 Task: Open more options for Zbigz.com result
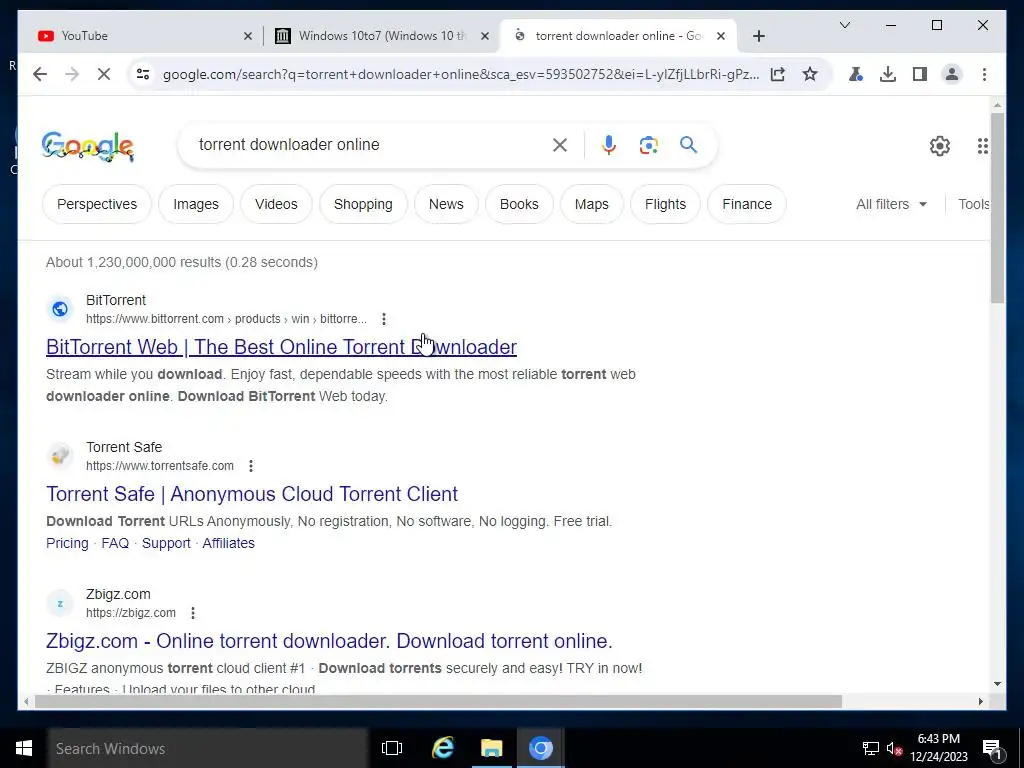point(193,613)
